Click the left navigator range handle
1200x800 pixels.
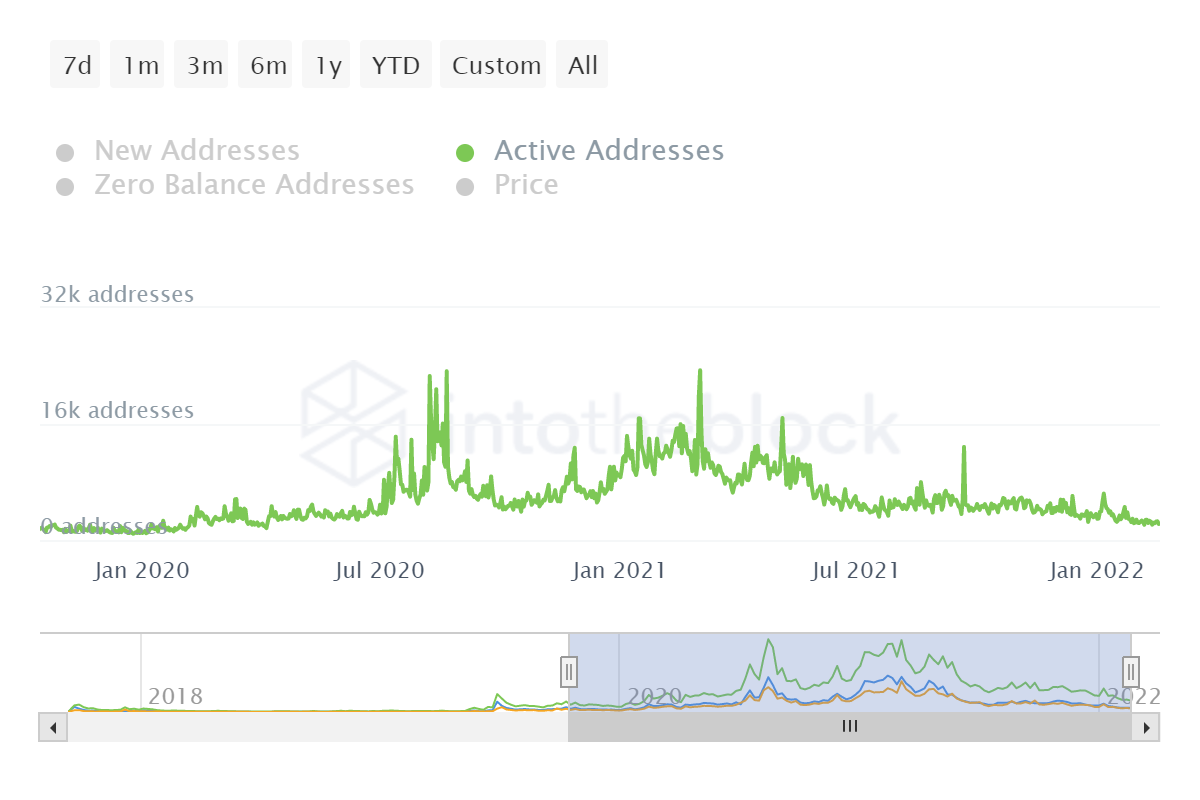[x=568, y=670]
